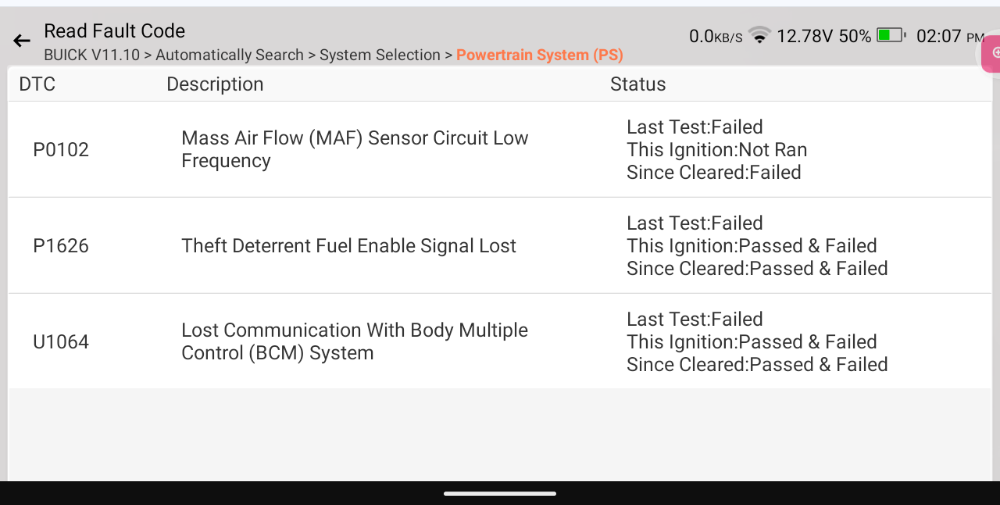1000x505 pixels.
Task: Go to System Selection breadcrumb
Action: 379,55
